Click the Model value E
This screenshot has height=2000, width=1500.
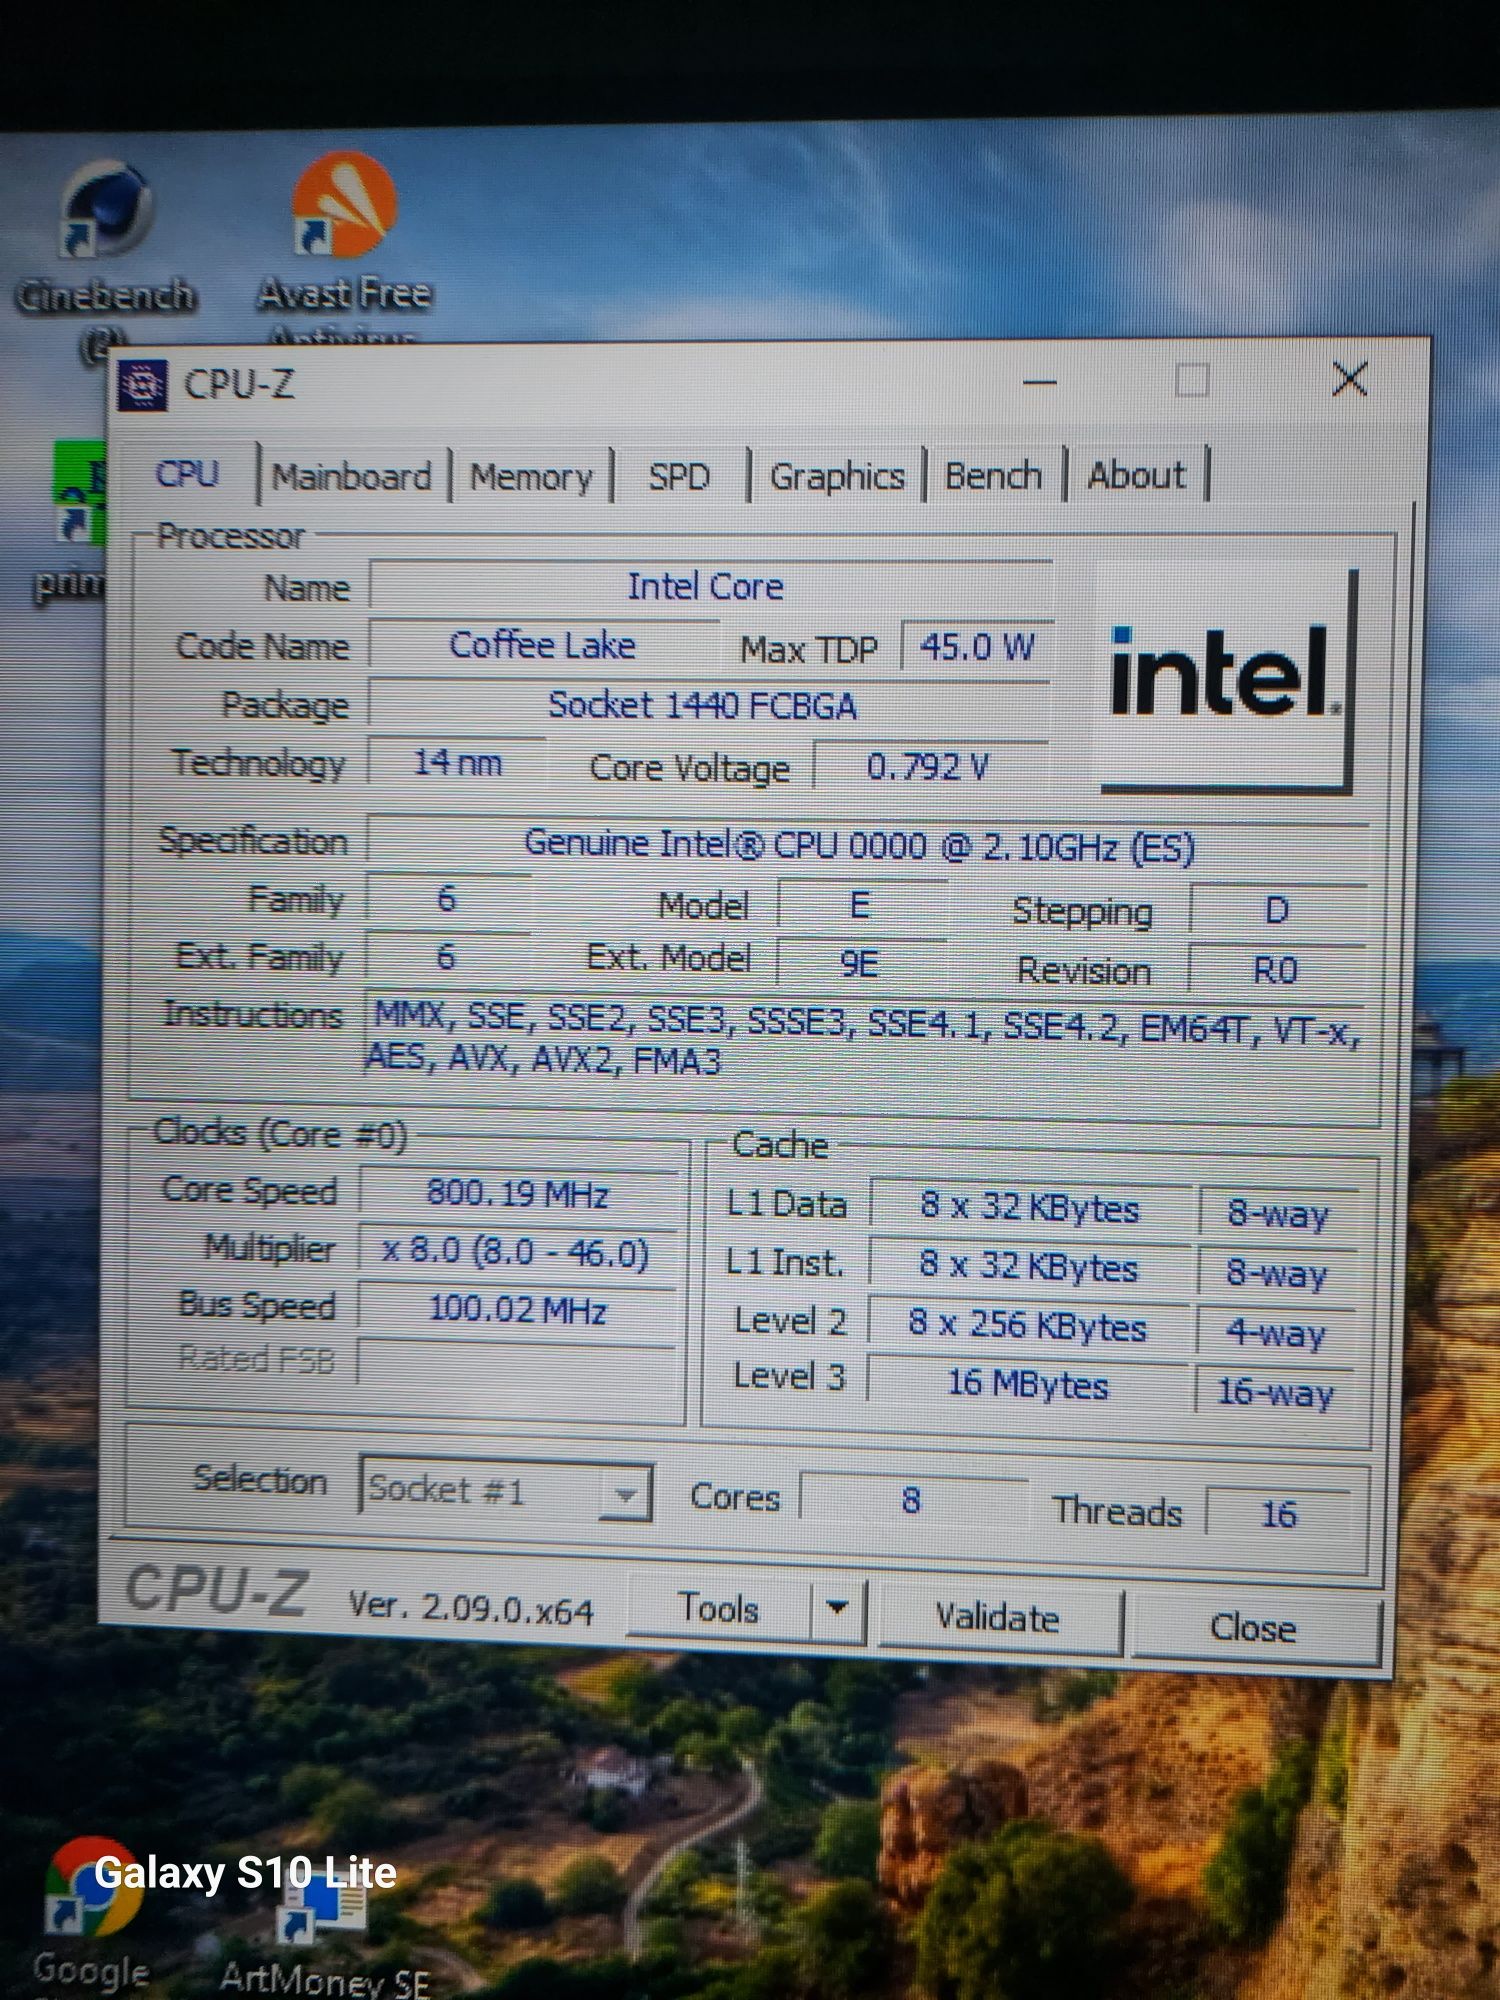pyautogui.click(x=861, y=905)
